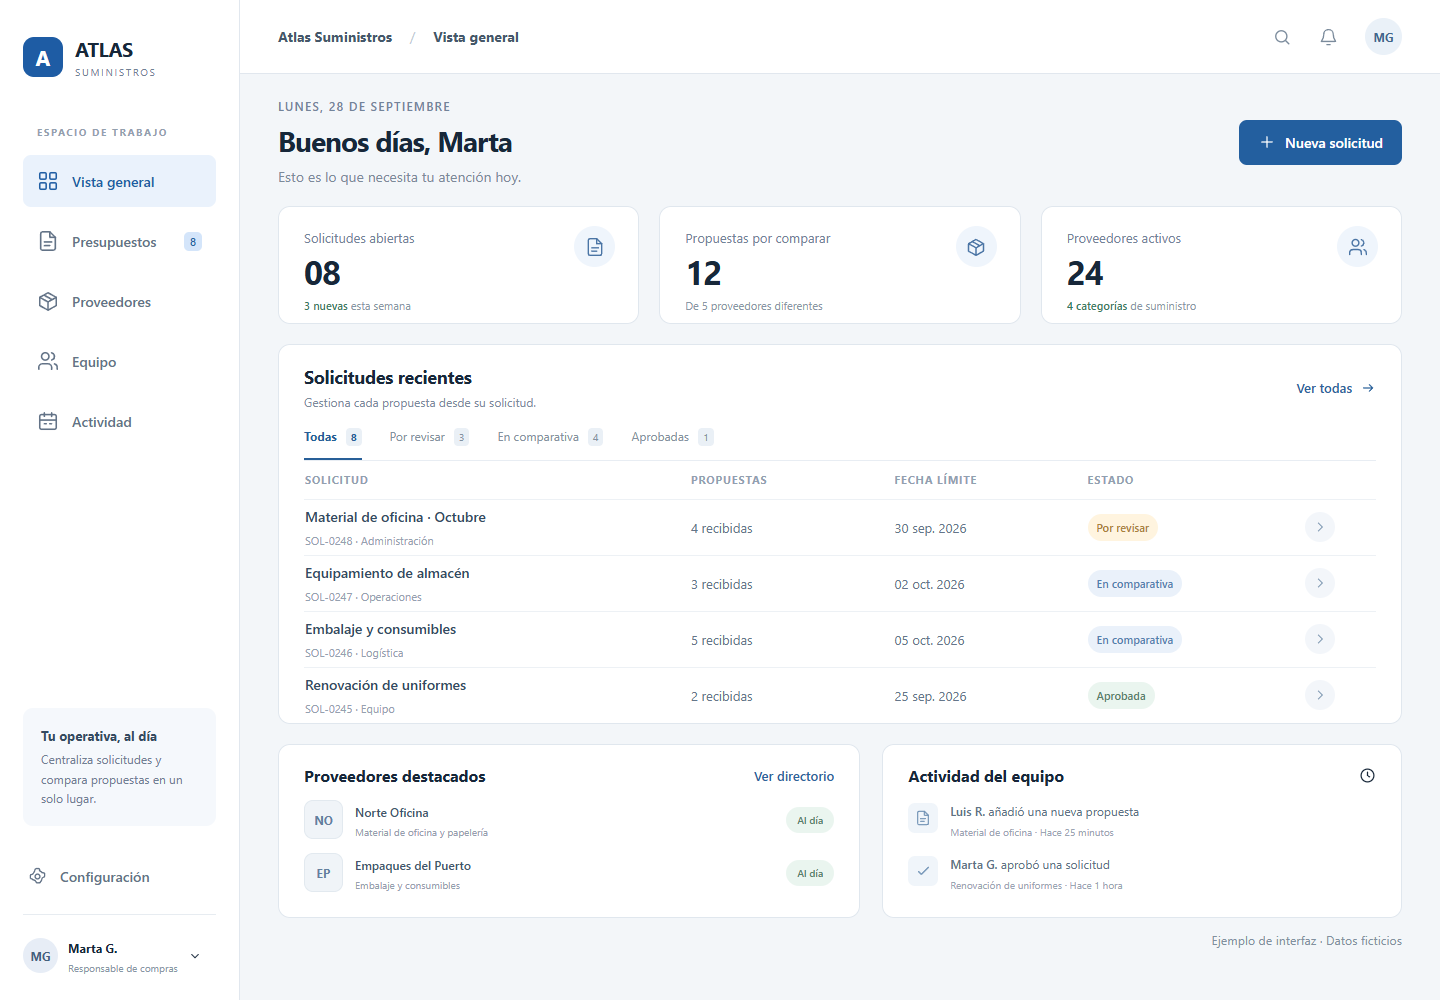The image size is (1440, 1000).
Task: Follow the Ver directorio link
Action: [794, 776]
